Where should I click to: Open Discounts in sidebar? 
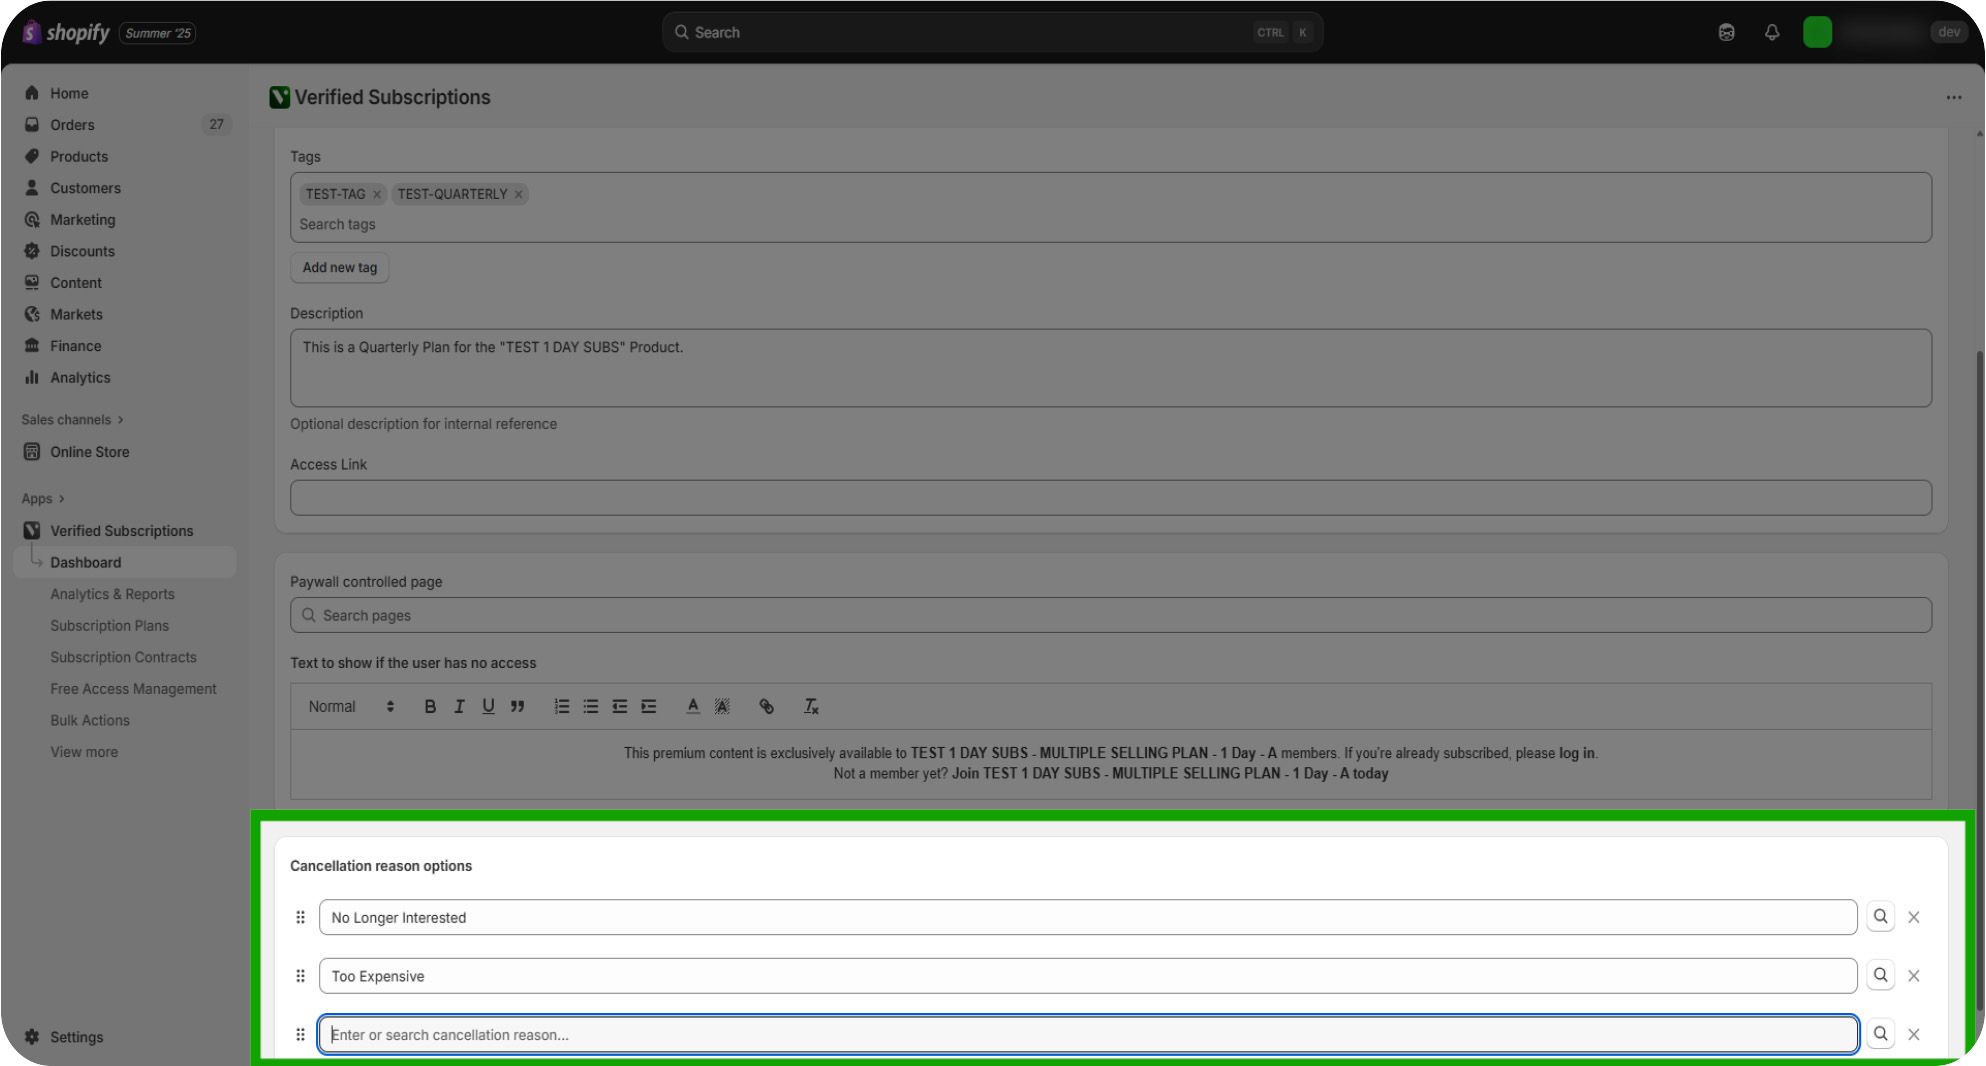pyautogui.click(x=82, y=251)
